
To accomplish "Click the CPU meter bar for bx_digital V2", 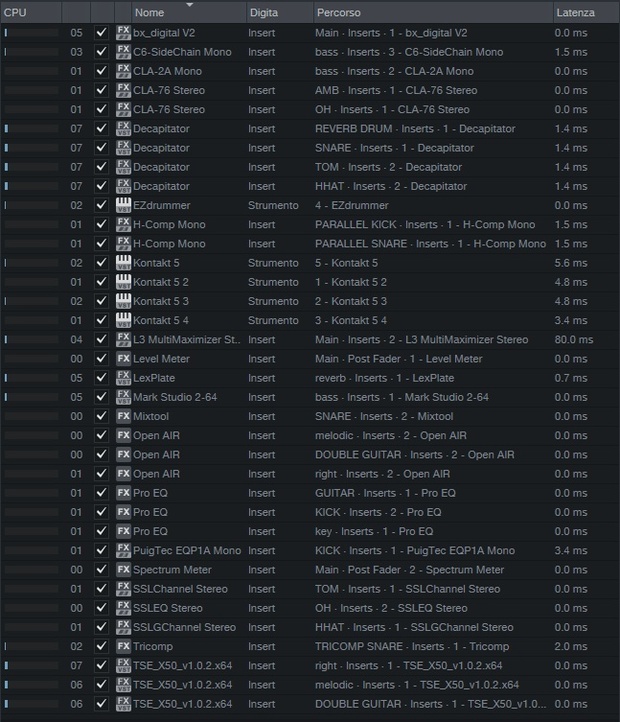I will click(x=31, y=33).
